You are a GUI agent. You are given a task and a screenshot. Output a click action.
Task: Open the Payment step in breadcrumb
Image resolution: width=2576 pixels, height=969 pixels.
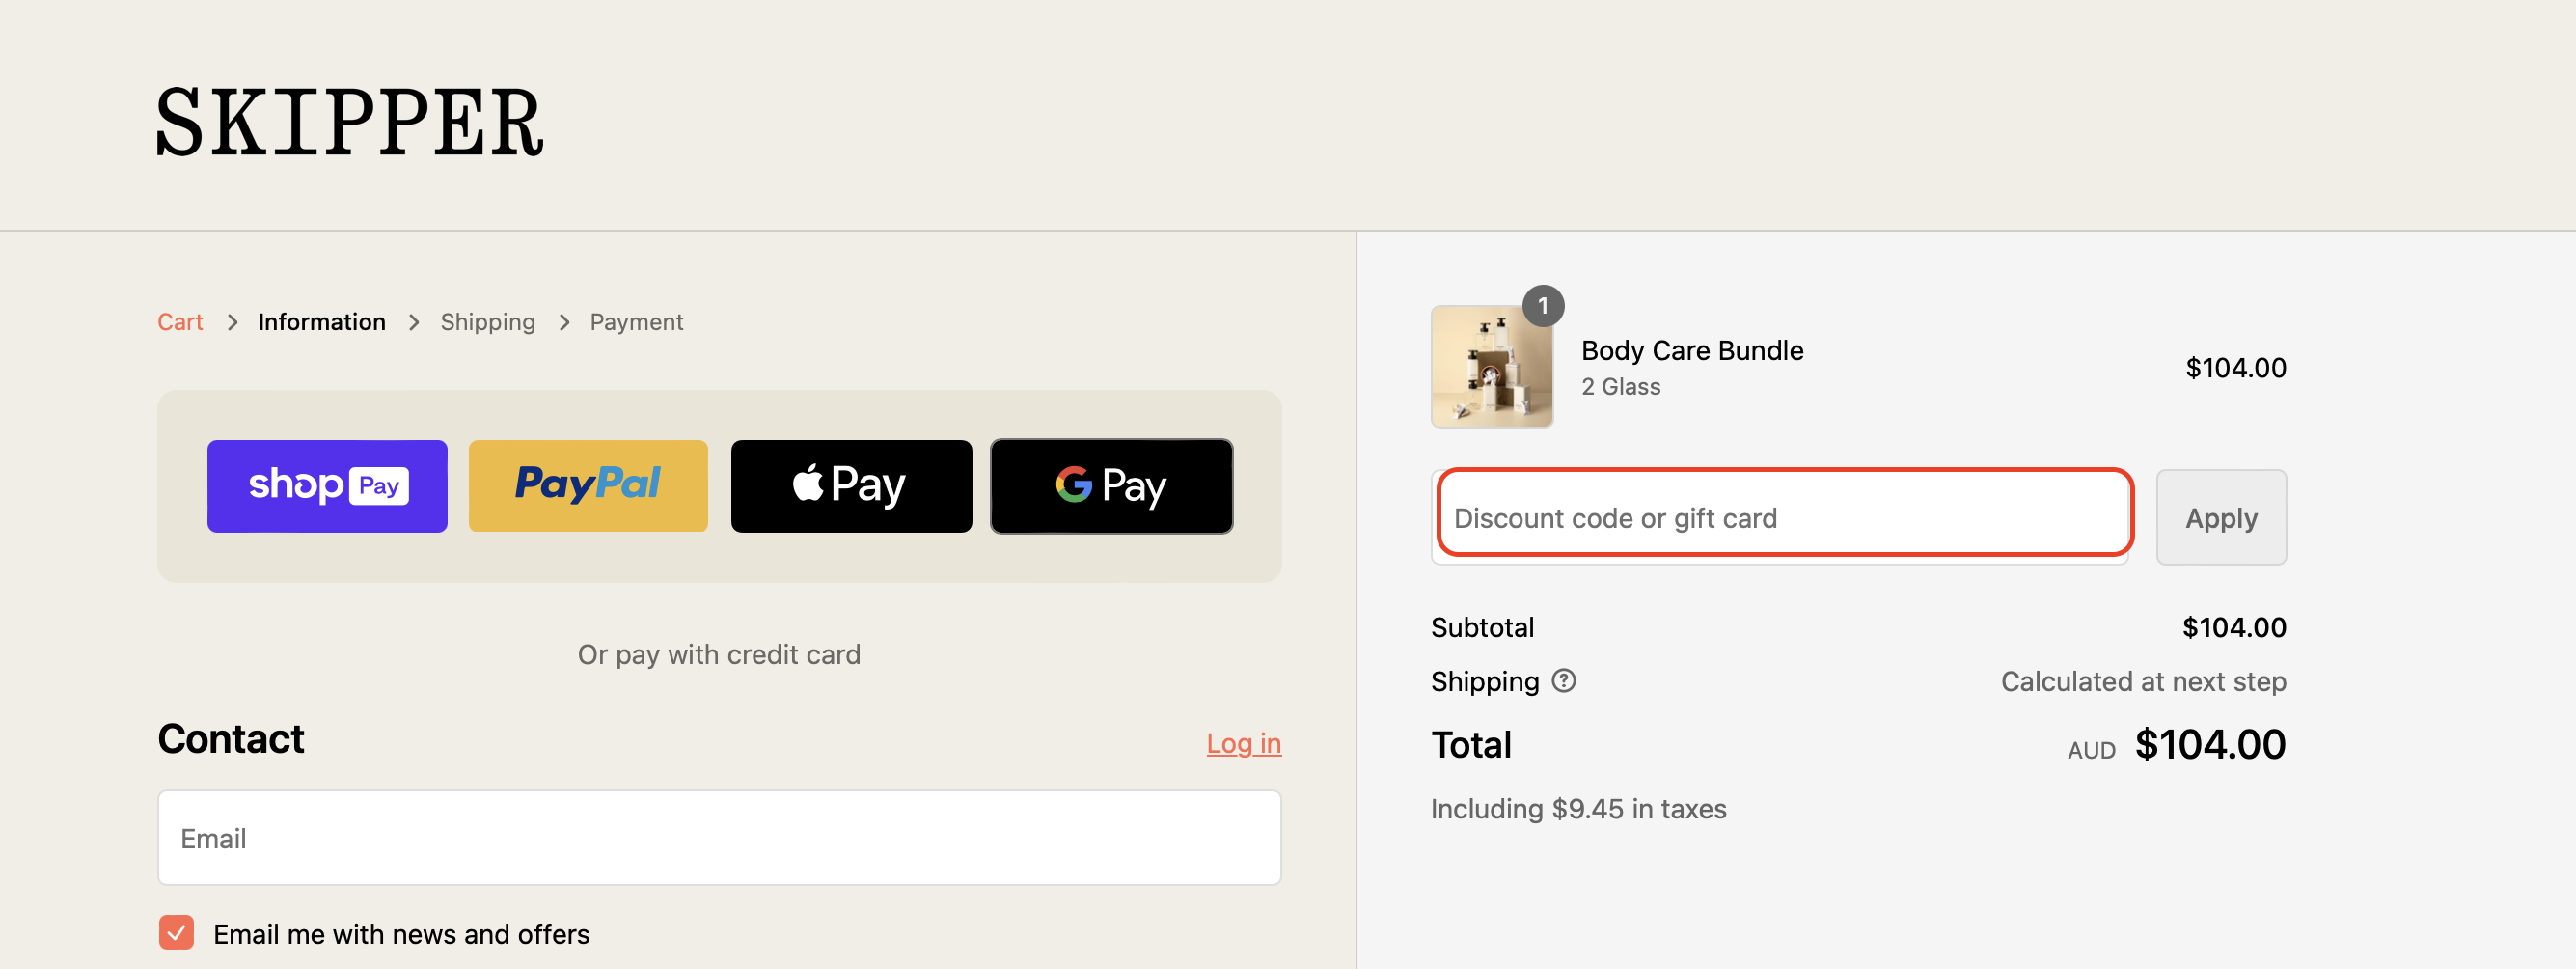pos(636,322)
